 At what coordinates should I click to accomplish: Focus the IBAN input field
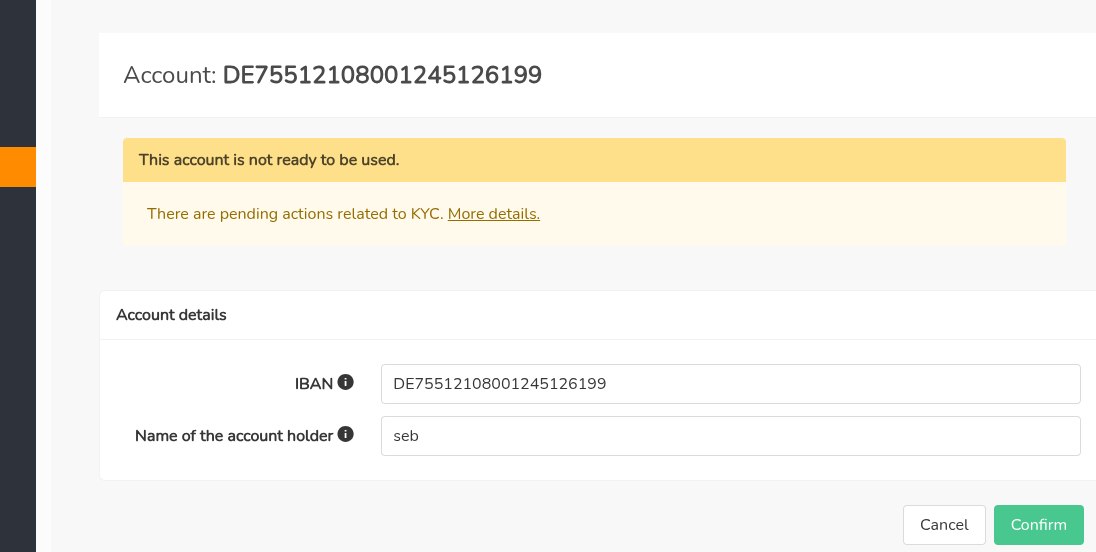pyautogui.click(x=730, y=384)
